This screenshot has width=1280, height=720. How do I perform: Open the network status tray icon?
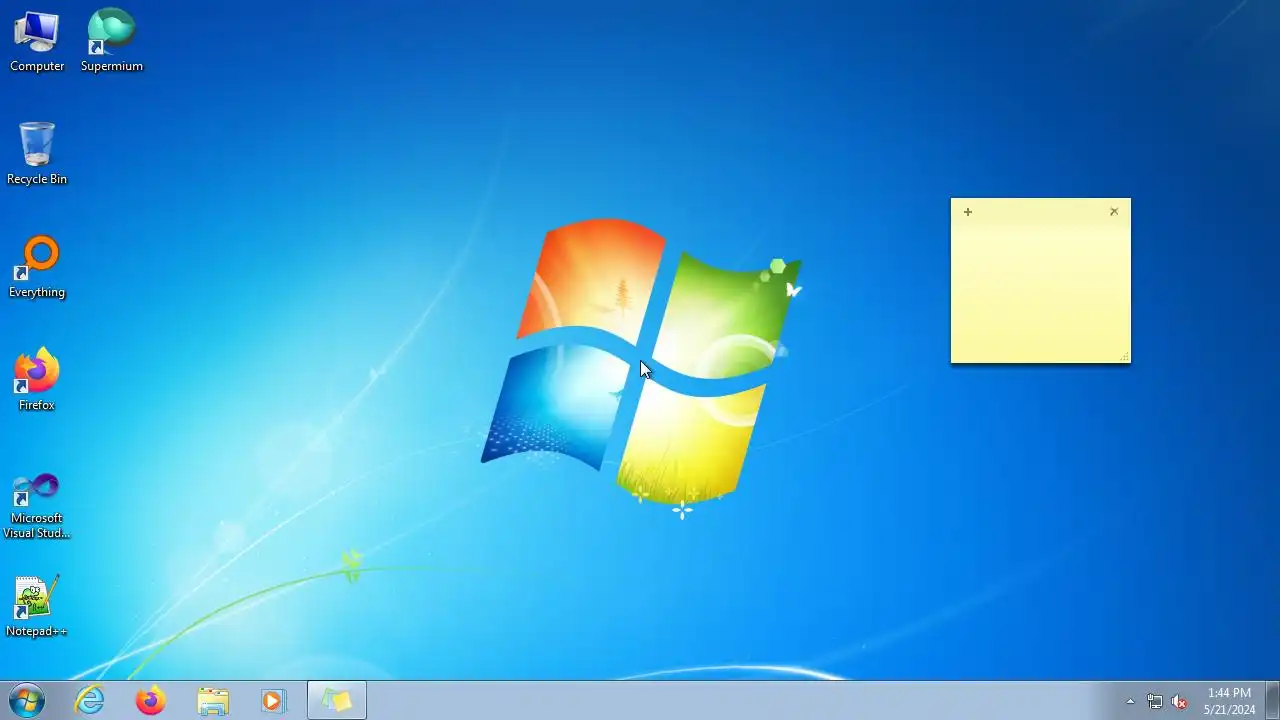(1155, 701)
